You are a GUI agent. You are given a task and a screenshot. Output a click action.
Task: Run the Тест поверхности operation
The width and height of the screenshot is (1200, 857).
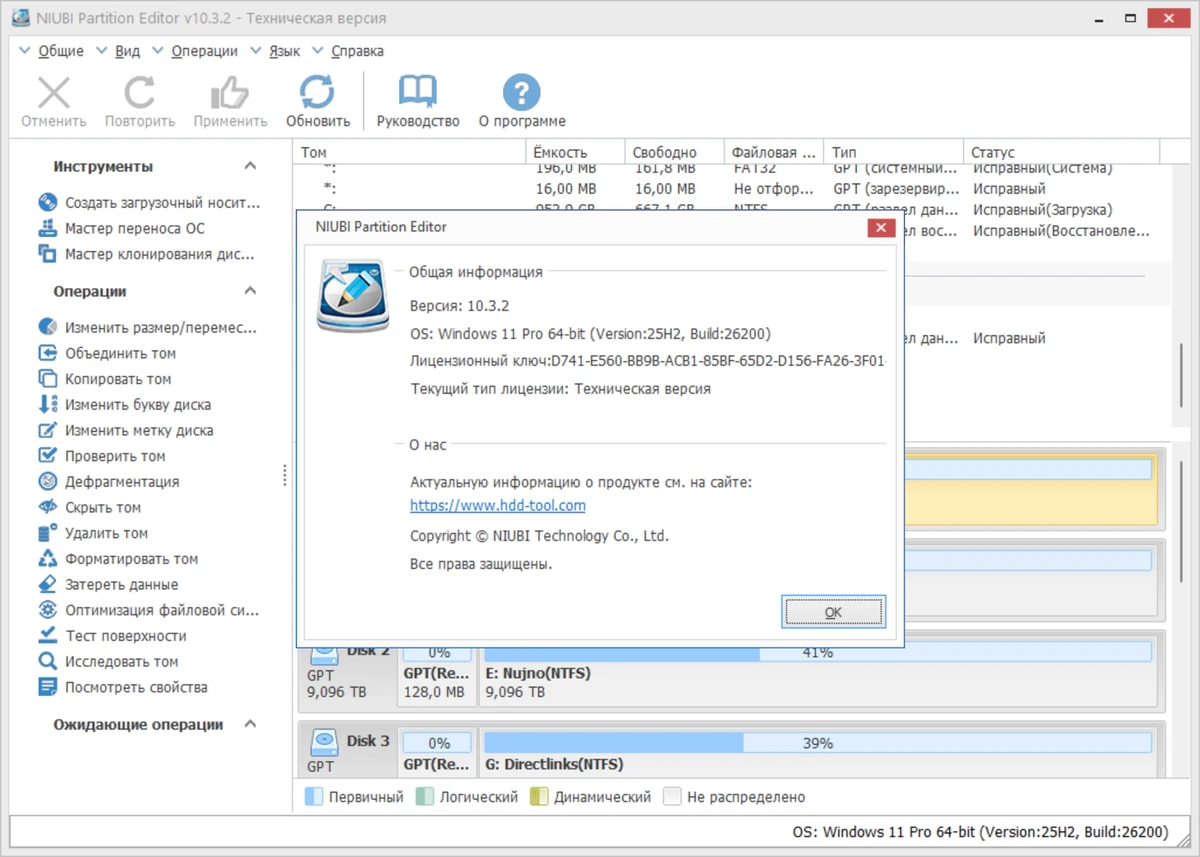pyautogui.click(x=112, y=636)
